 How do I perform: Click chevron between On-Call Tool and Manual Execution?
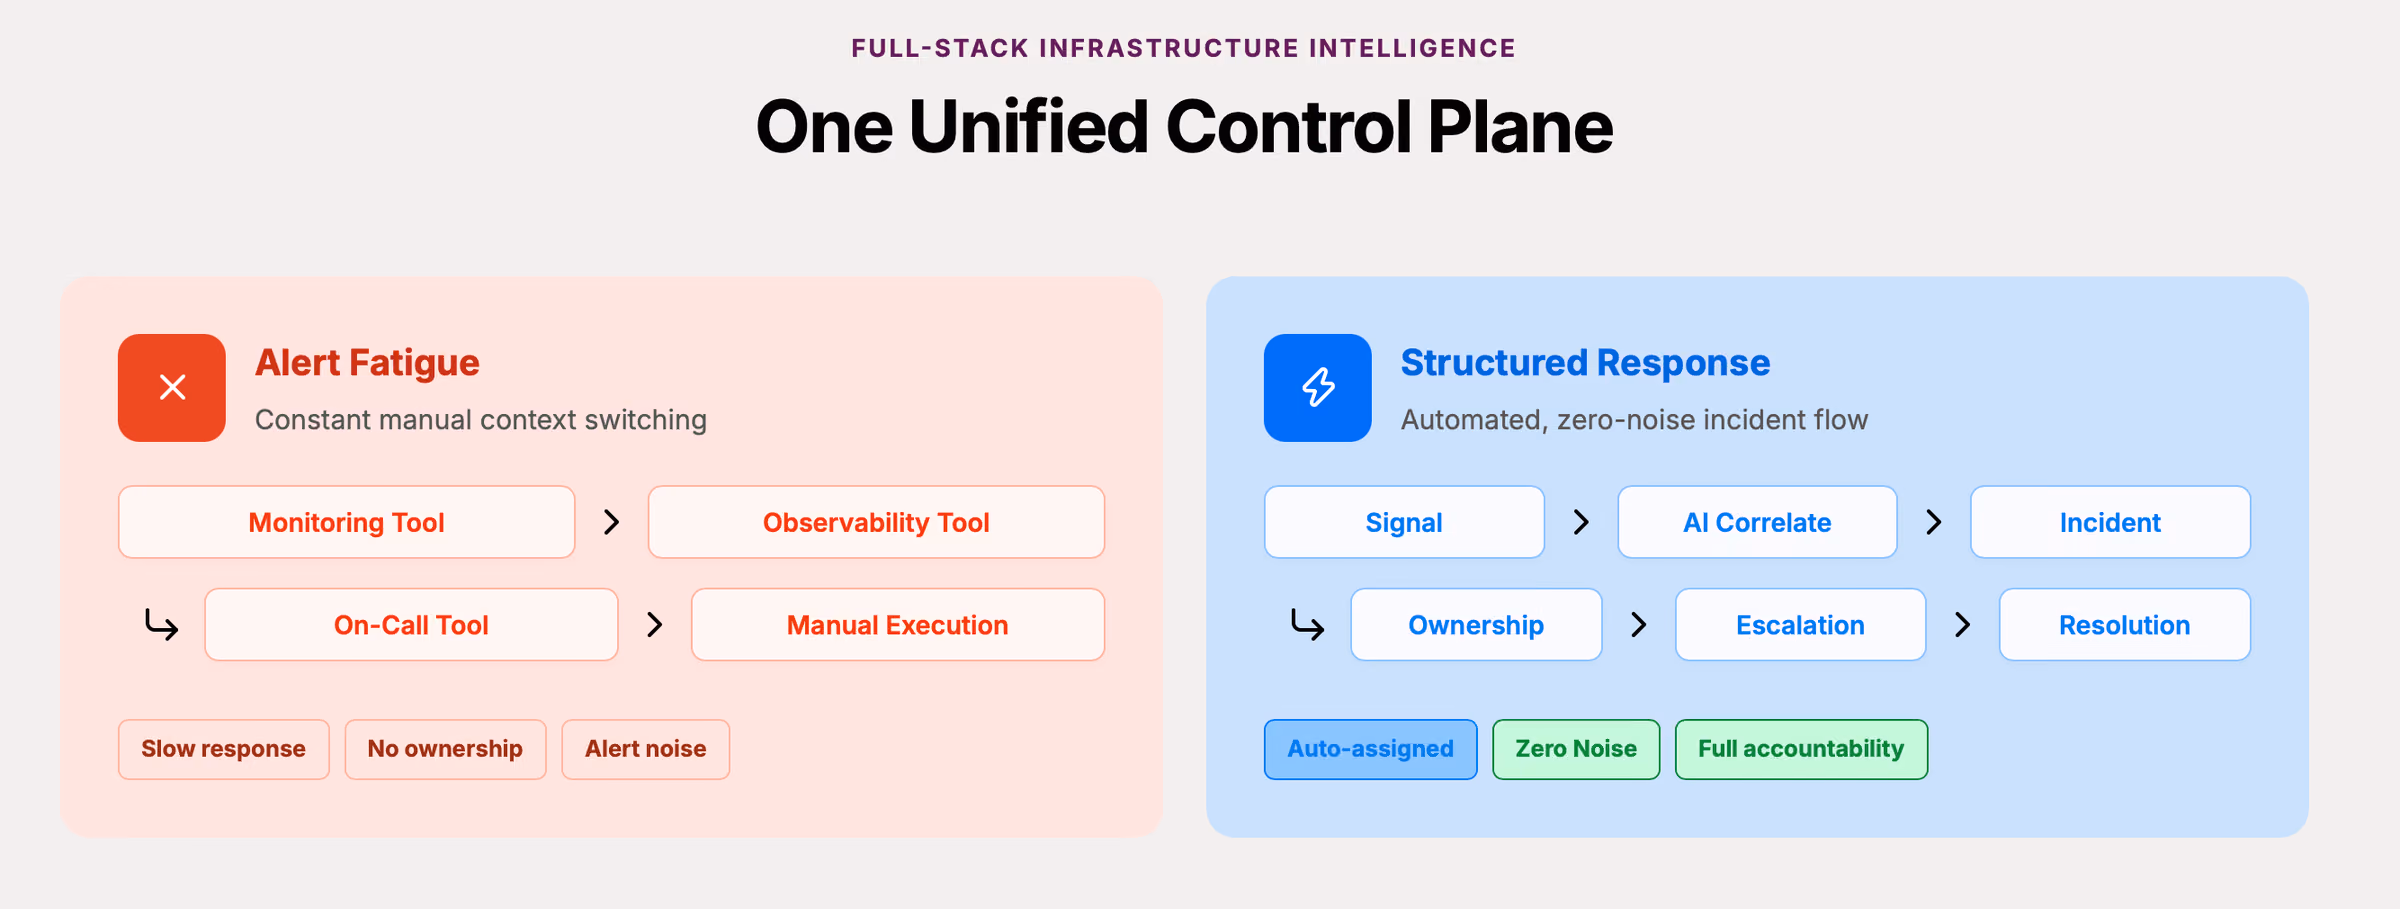coord(655,625)
